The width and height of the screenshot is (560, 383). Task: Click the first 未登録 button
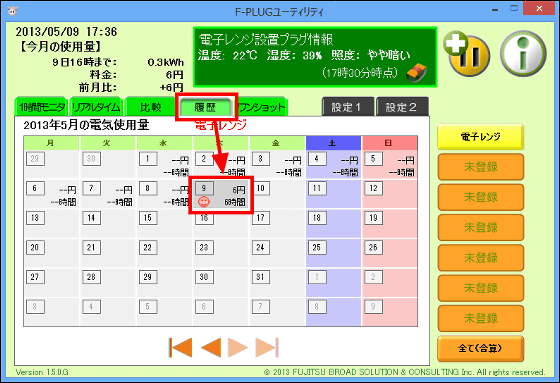tap(480, 167)
